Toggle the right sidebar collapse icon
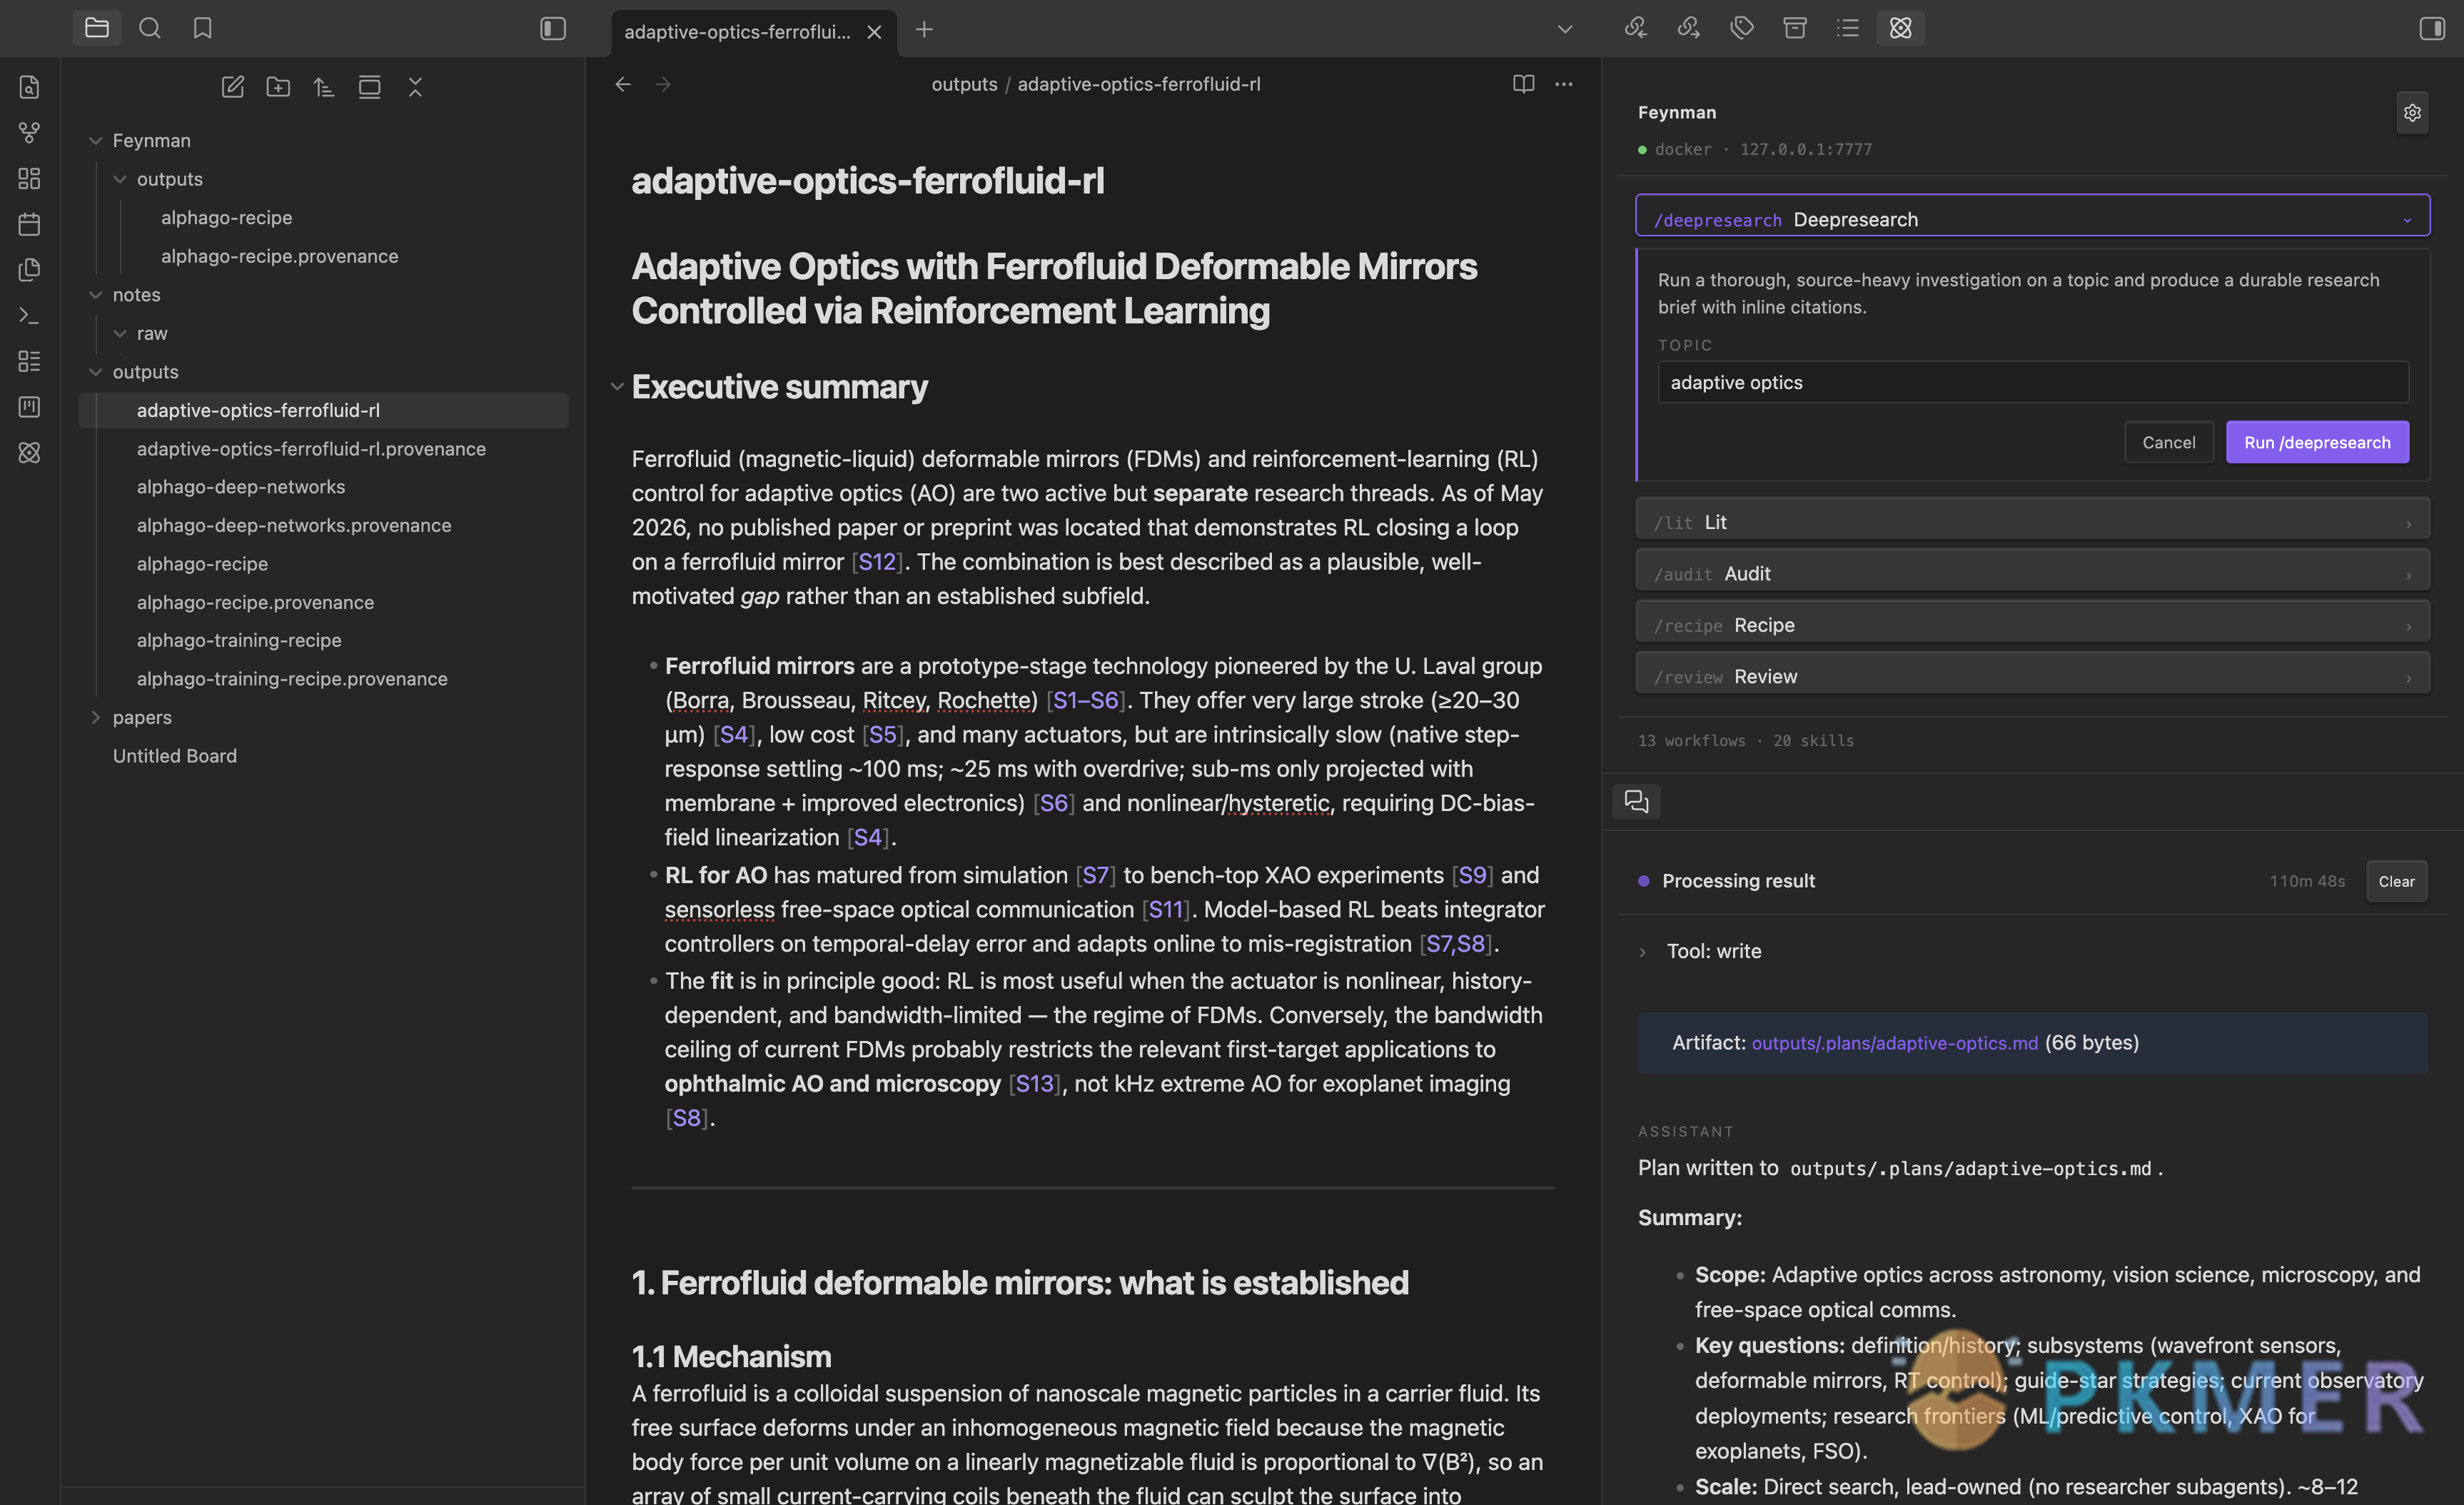The image size is (2464, 1505). point(2431,28)
